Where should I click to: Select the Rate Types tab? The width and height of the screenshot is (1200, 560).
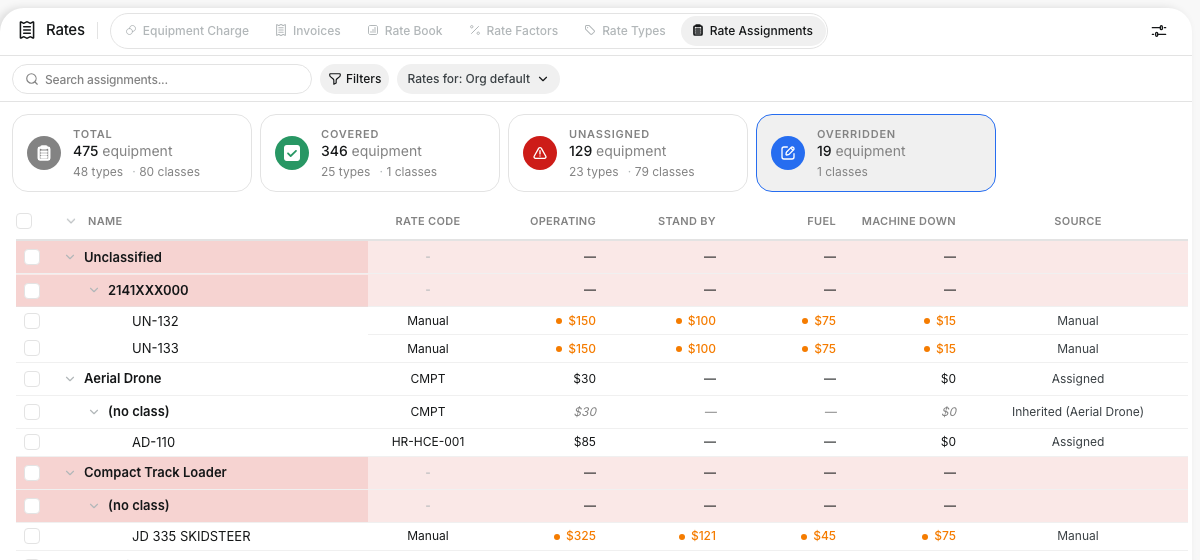pos(625,31)
